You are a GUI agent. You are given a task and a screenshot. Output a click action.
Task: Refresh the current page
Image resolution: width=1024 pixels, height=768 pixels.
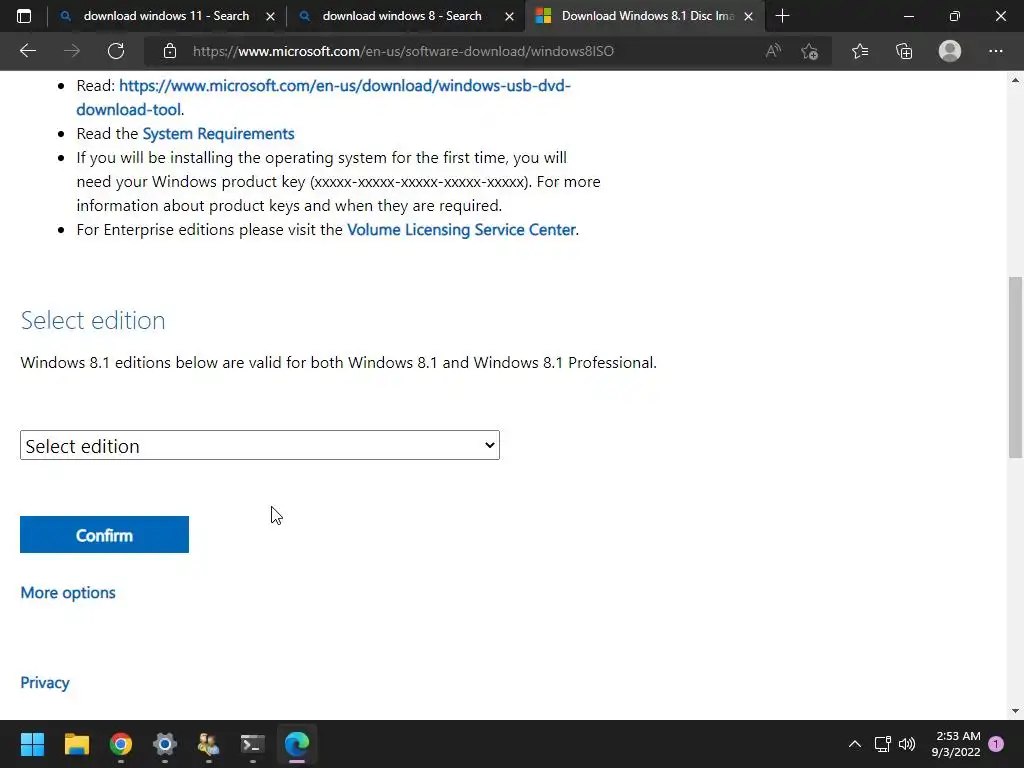[116, 51]
